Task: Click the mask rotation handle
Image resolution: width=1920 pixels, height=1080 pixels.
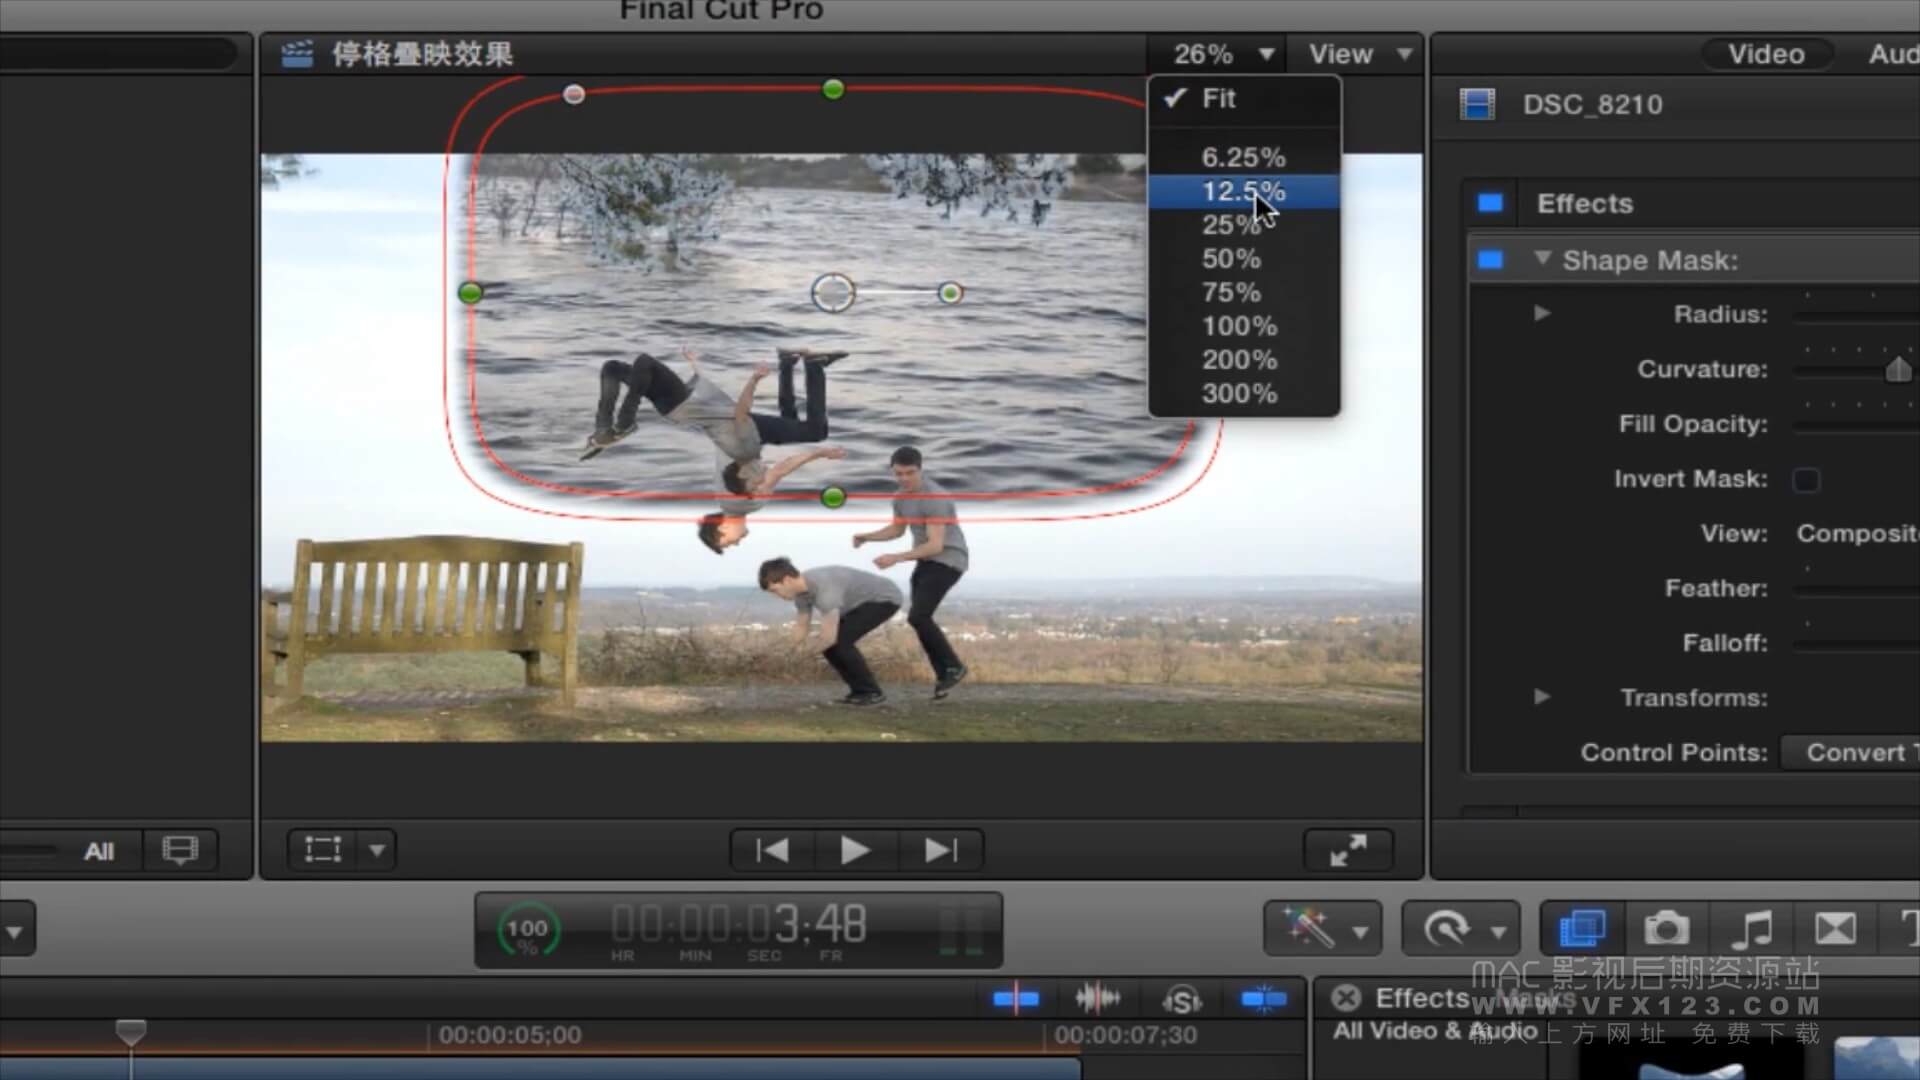Action: click(950, 293)
